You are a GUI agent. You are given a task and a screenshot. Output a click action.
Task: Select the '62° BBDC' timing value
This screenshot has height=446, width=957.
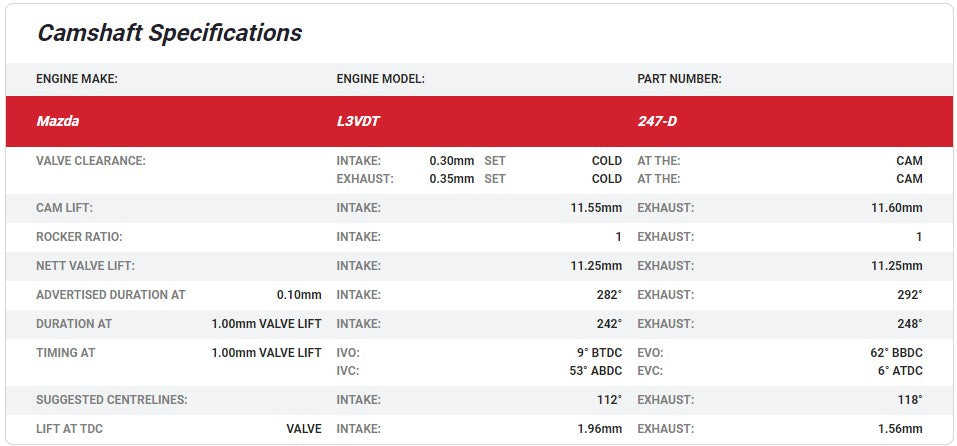(x=896, y=353)
